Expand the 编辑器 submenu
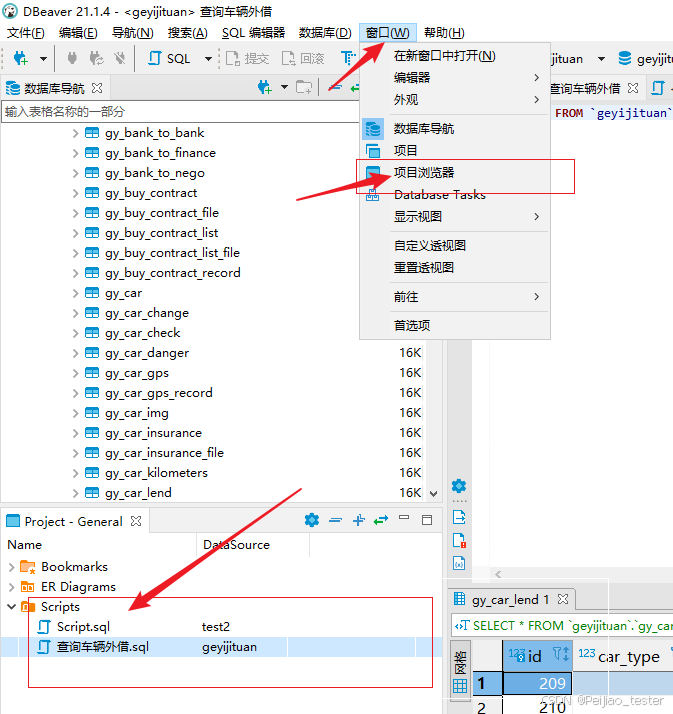This screenshot has height=714, width=673. pos(455,78)
